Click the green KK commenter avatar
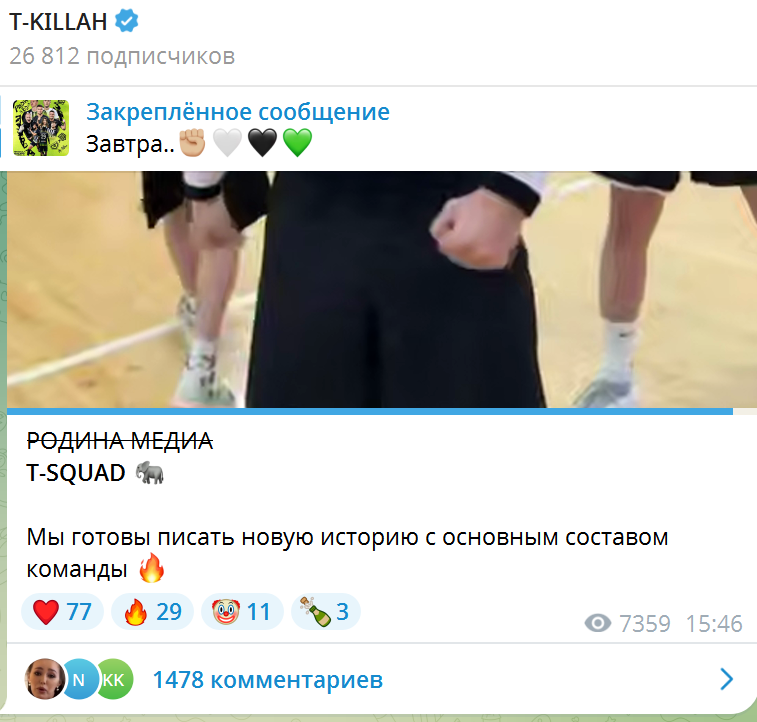This screenshot has height=722, width=757. tap(114, 679)
